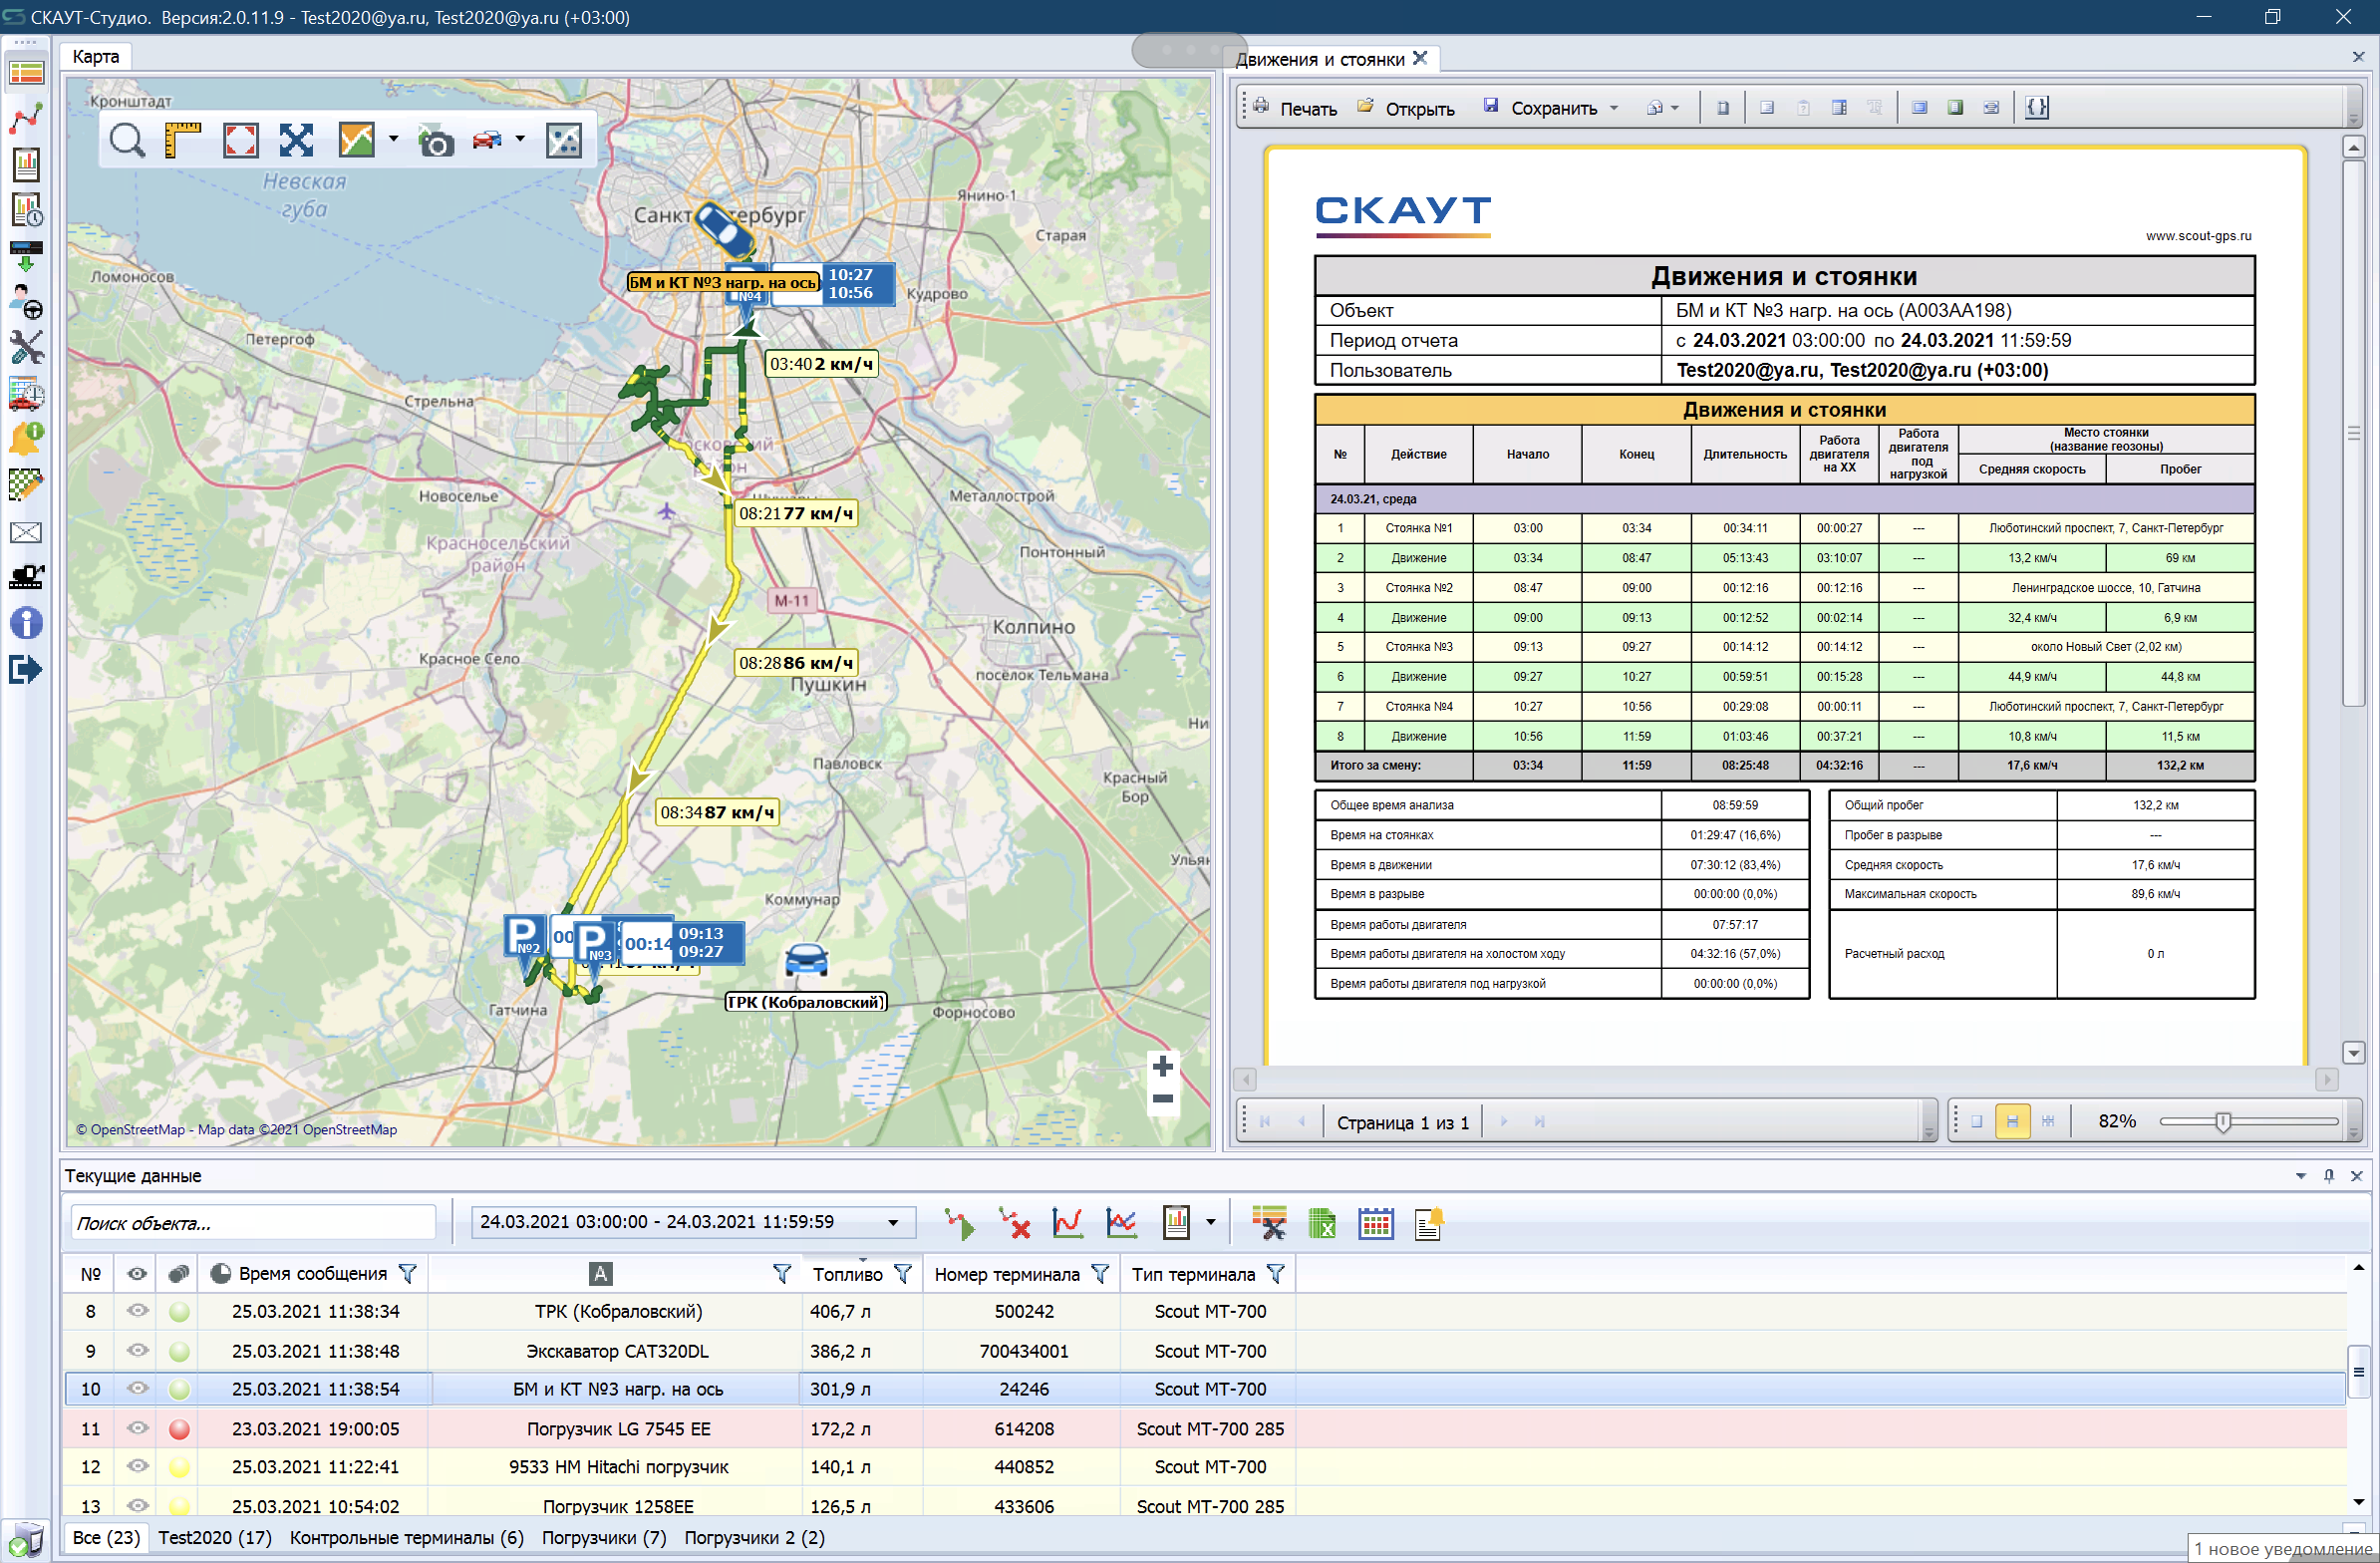Open the document with bell alerts icon
The image size is (2380, 1563).
coord(1429,1223)
